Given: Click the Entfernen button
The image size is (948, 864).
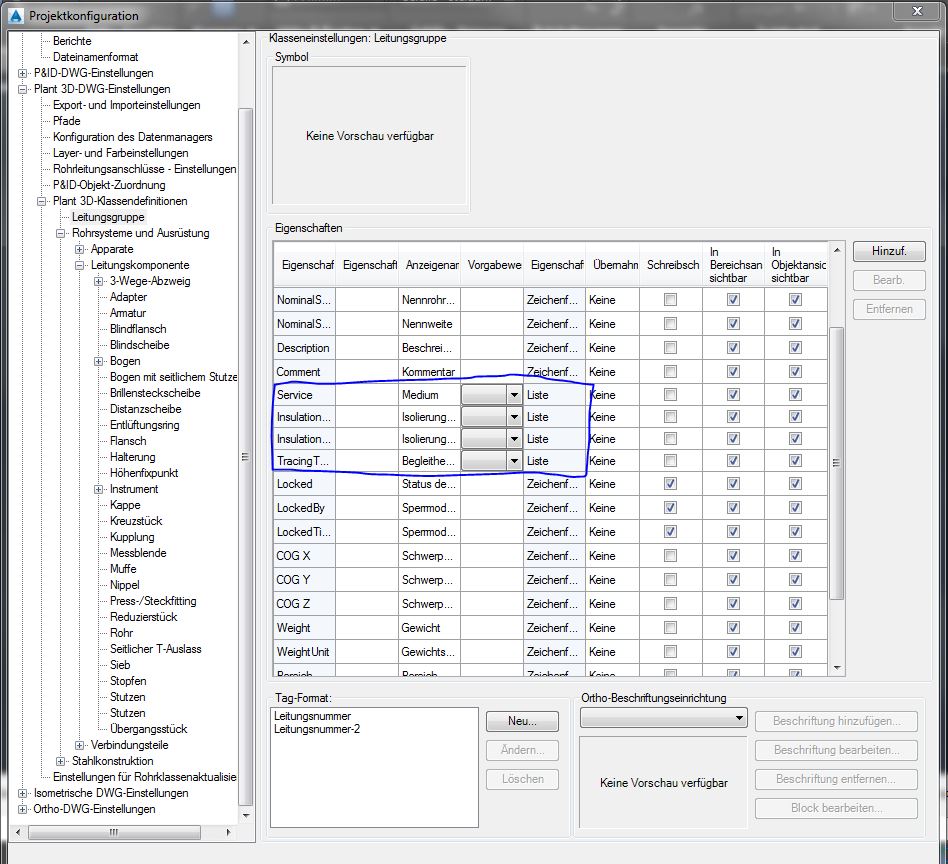Looking at the screenshot, I should pos(889,309).
